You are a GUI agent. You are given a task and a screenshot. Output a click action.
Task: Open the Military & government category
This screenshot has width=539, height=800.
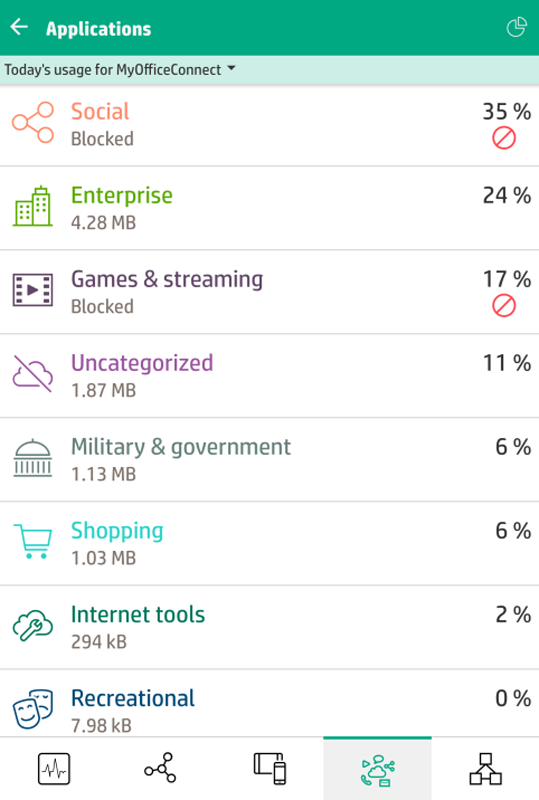pos(270,460)
